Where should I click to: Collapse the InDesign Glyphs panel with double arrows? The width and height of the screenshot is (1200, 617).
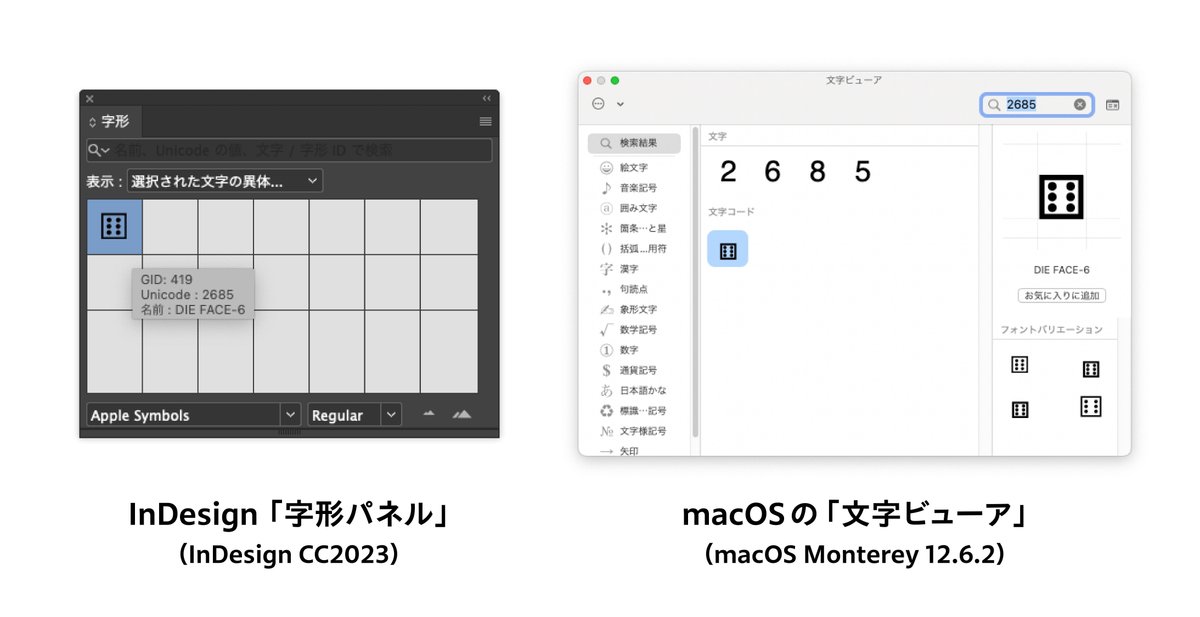click(x=487, y=98)
